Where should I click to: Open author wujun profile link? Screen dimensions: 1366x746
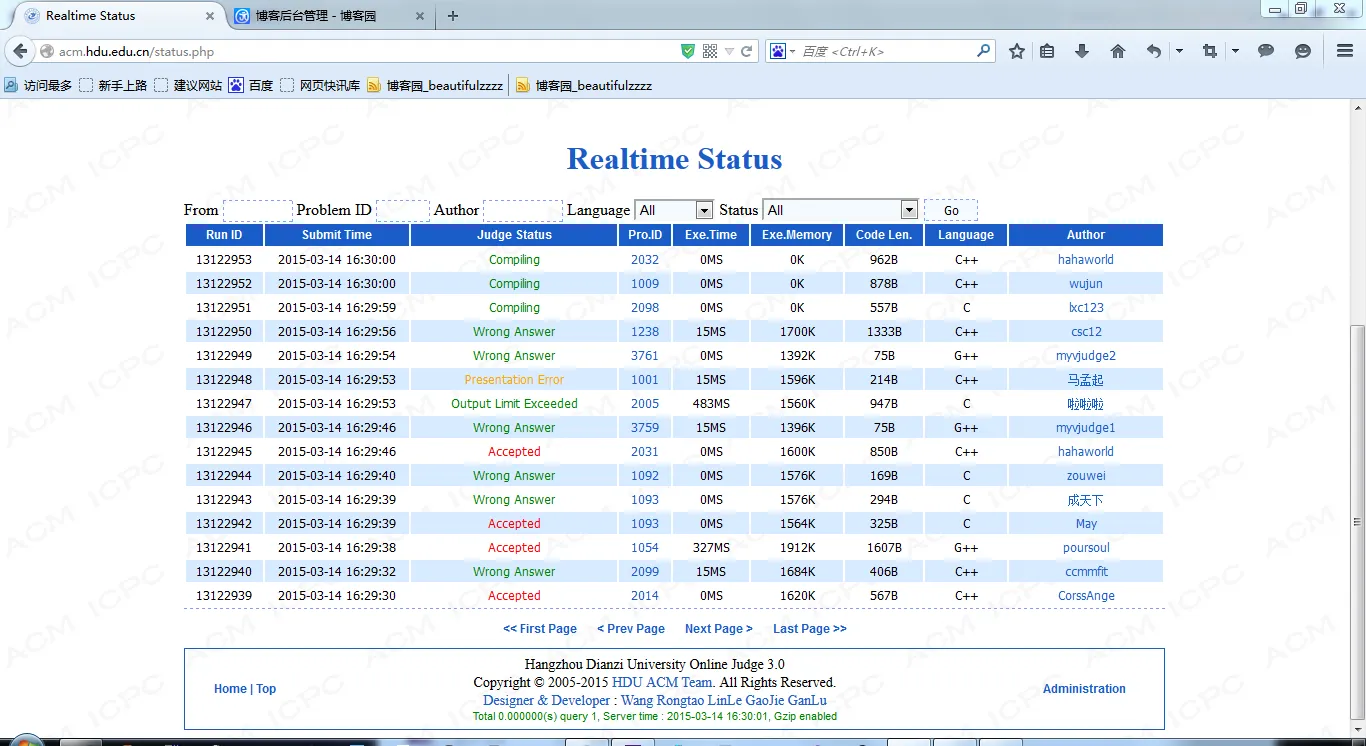click(x=1086, y=284)
